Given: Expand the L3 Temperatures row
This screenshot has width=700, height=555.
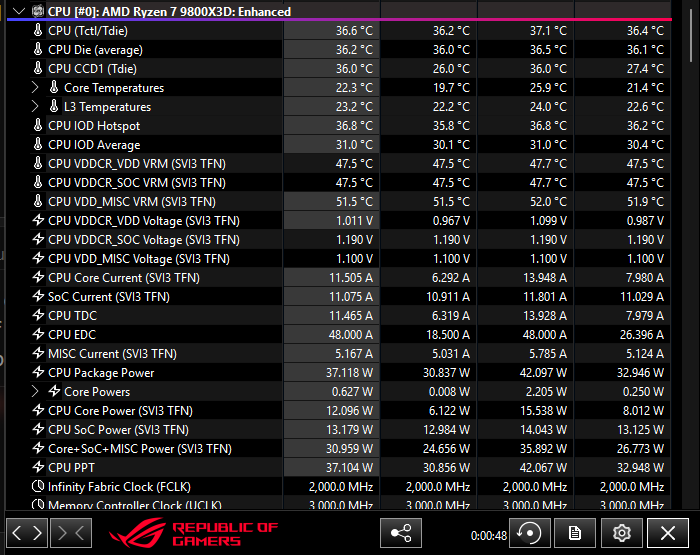Looking at the screenshot, I should pyautogui.click(x=35, y=107).
